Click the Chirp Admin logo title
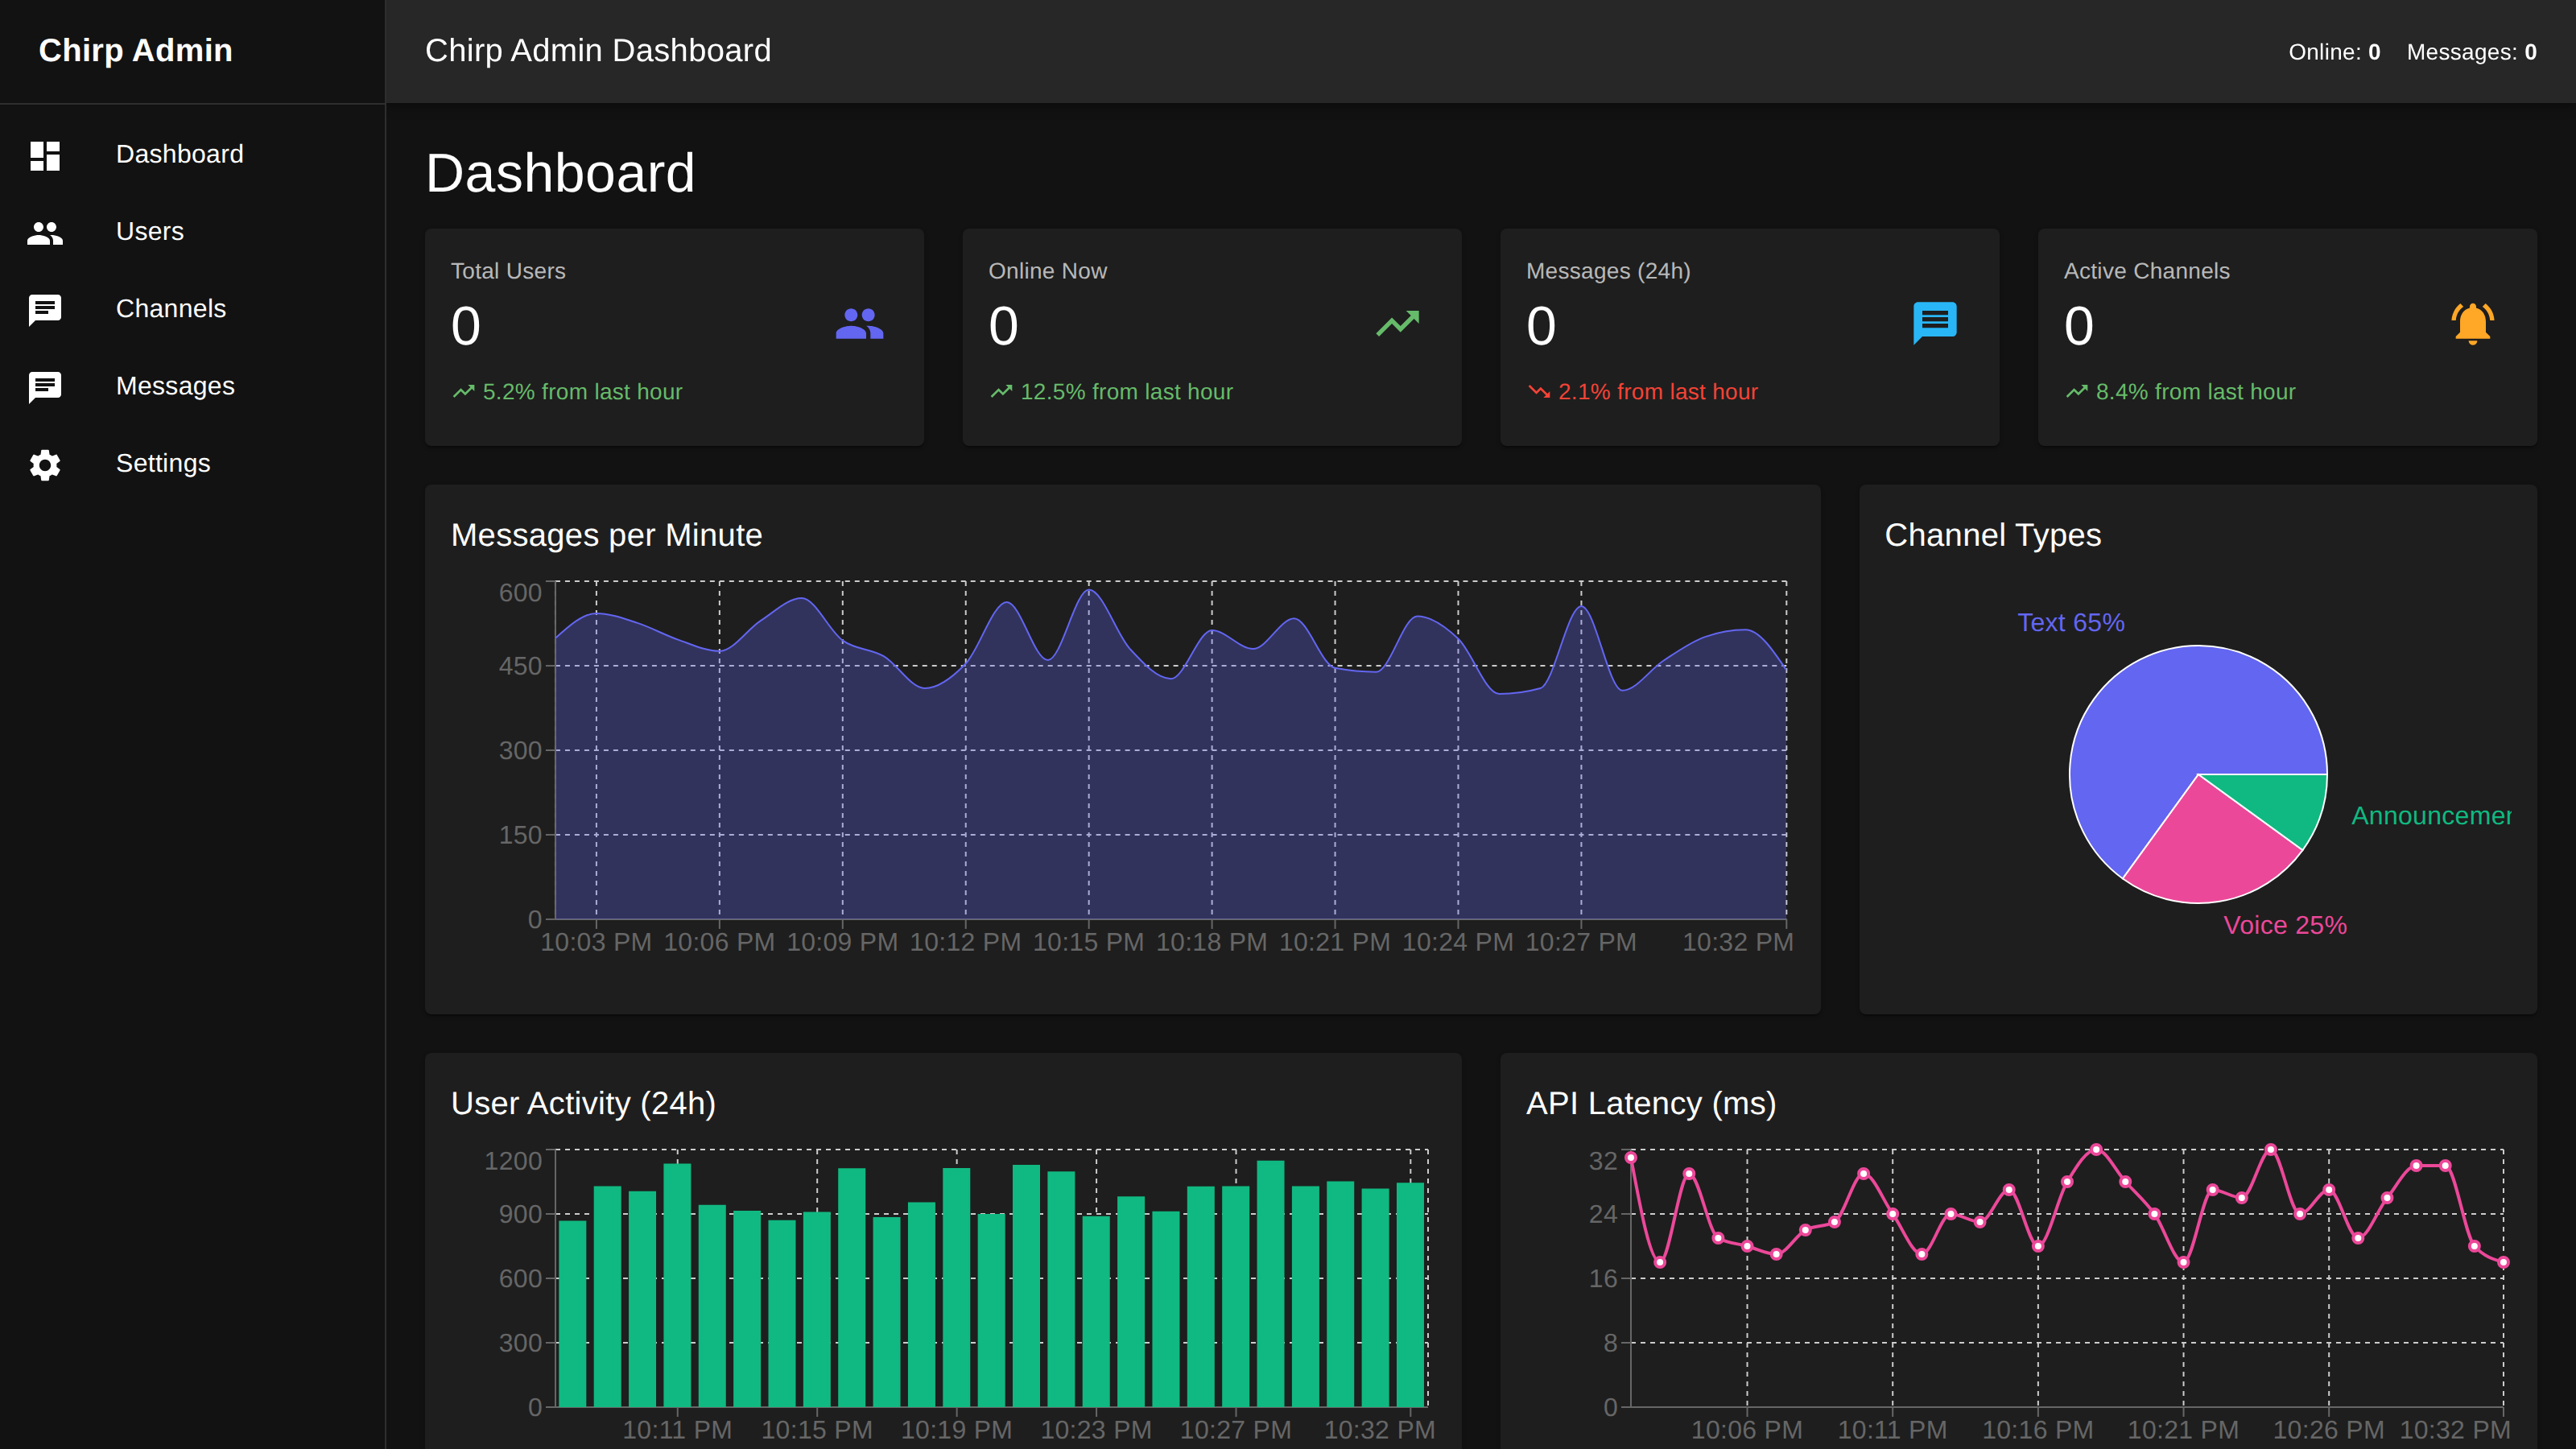Screen dimensions: 2576x1449 point(135,51)
